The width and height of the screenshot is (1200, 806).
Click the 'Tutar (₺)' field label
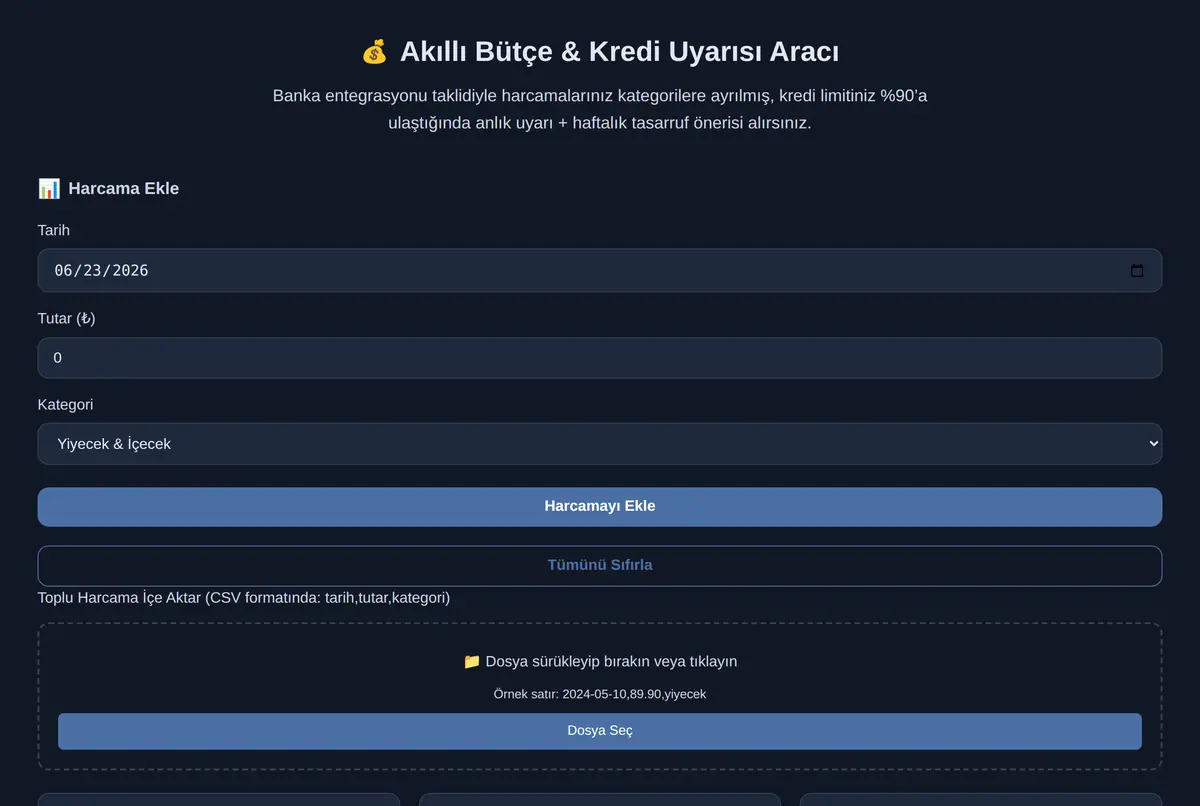click(67, 318)
